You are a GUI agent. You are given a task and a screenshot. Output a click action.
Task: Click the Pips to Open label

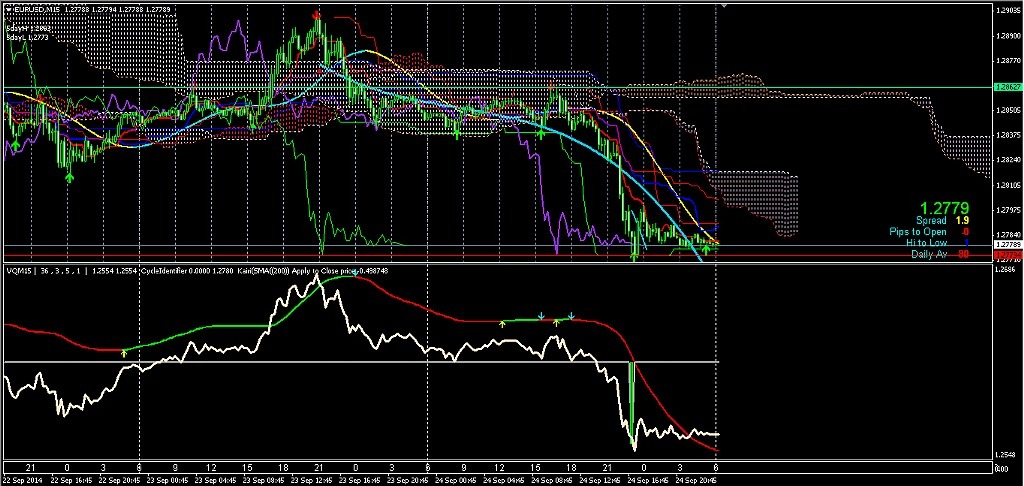(918, 232)
